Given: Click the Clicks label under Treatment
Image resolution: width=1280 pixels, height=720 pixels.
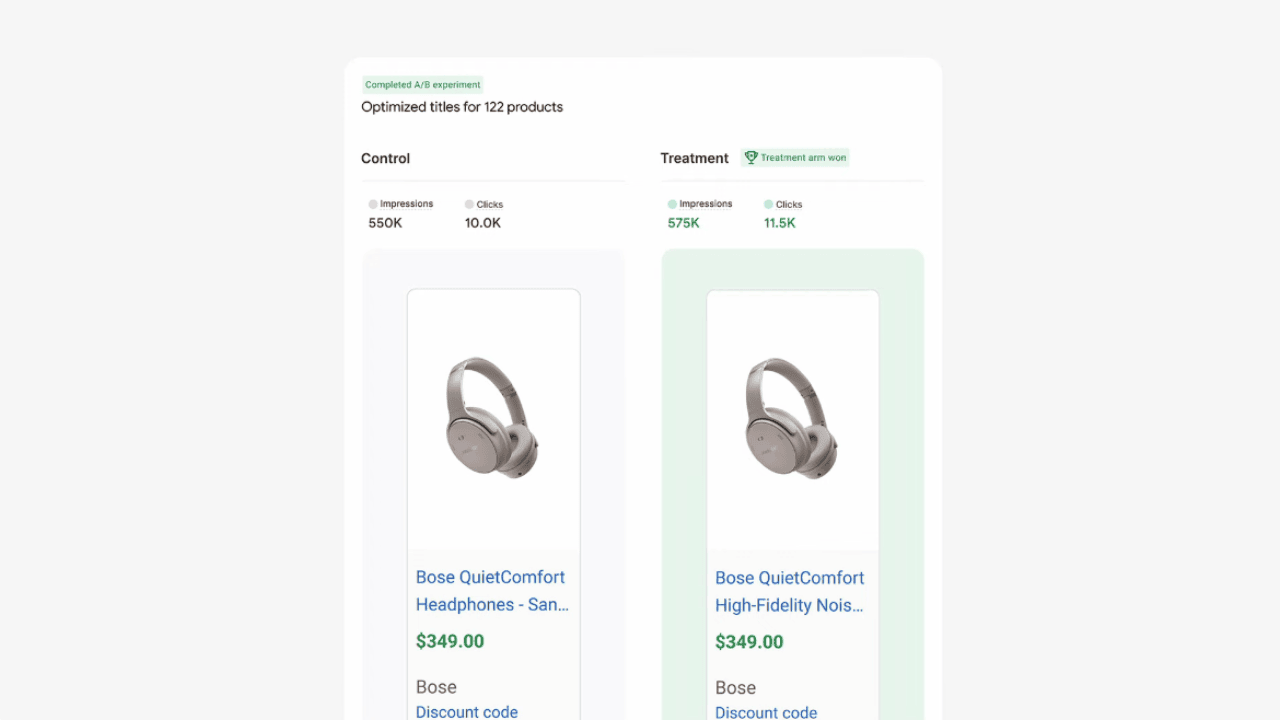Looking at the screenshot, I should pyautogui.click(x=789, y=204).
